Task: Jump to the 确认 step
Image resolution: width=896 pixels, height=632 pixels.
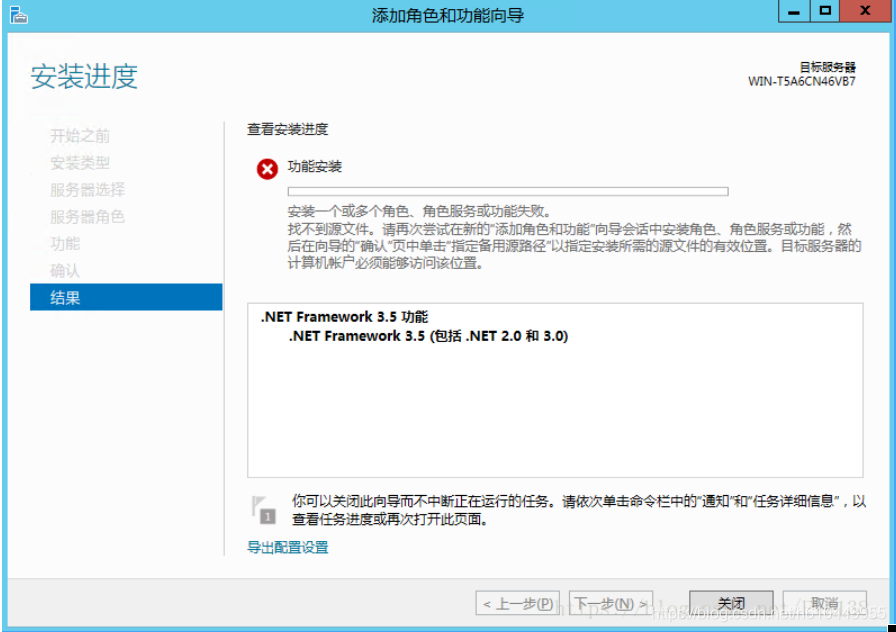Action: point(66,271)
